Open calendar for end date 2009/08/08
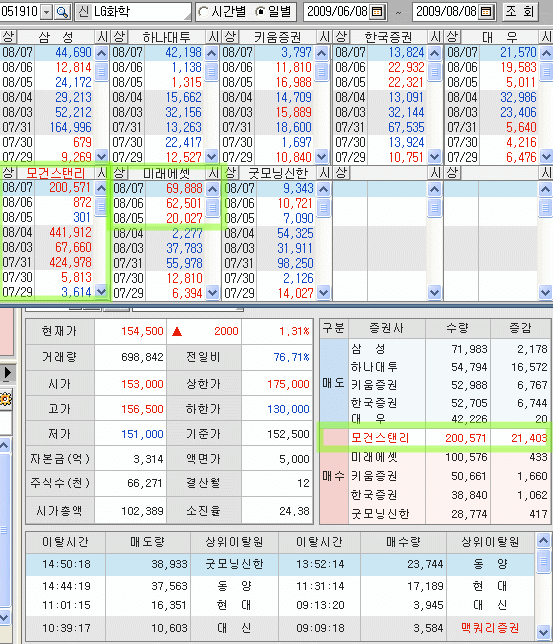The image size is (553, 644). 485,12
